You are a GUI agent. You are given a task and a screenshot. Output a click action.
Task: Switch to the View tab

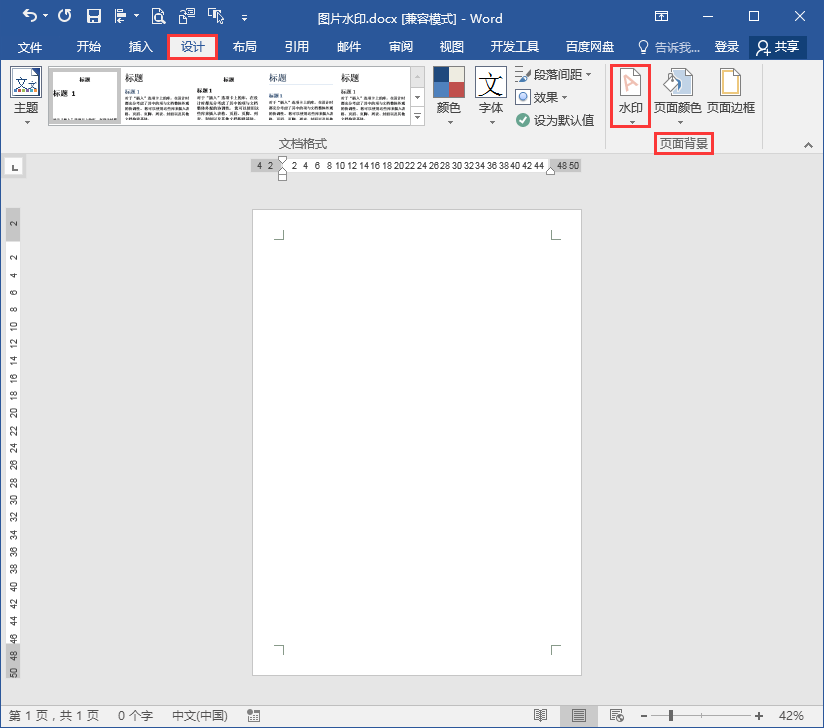tap(451, 47)
